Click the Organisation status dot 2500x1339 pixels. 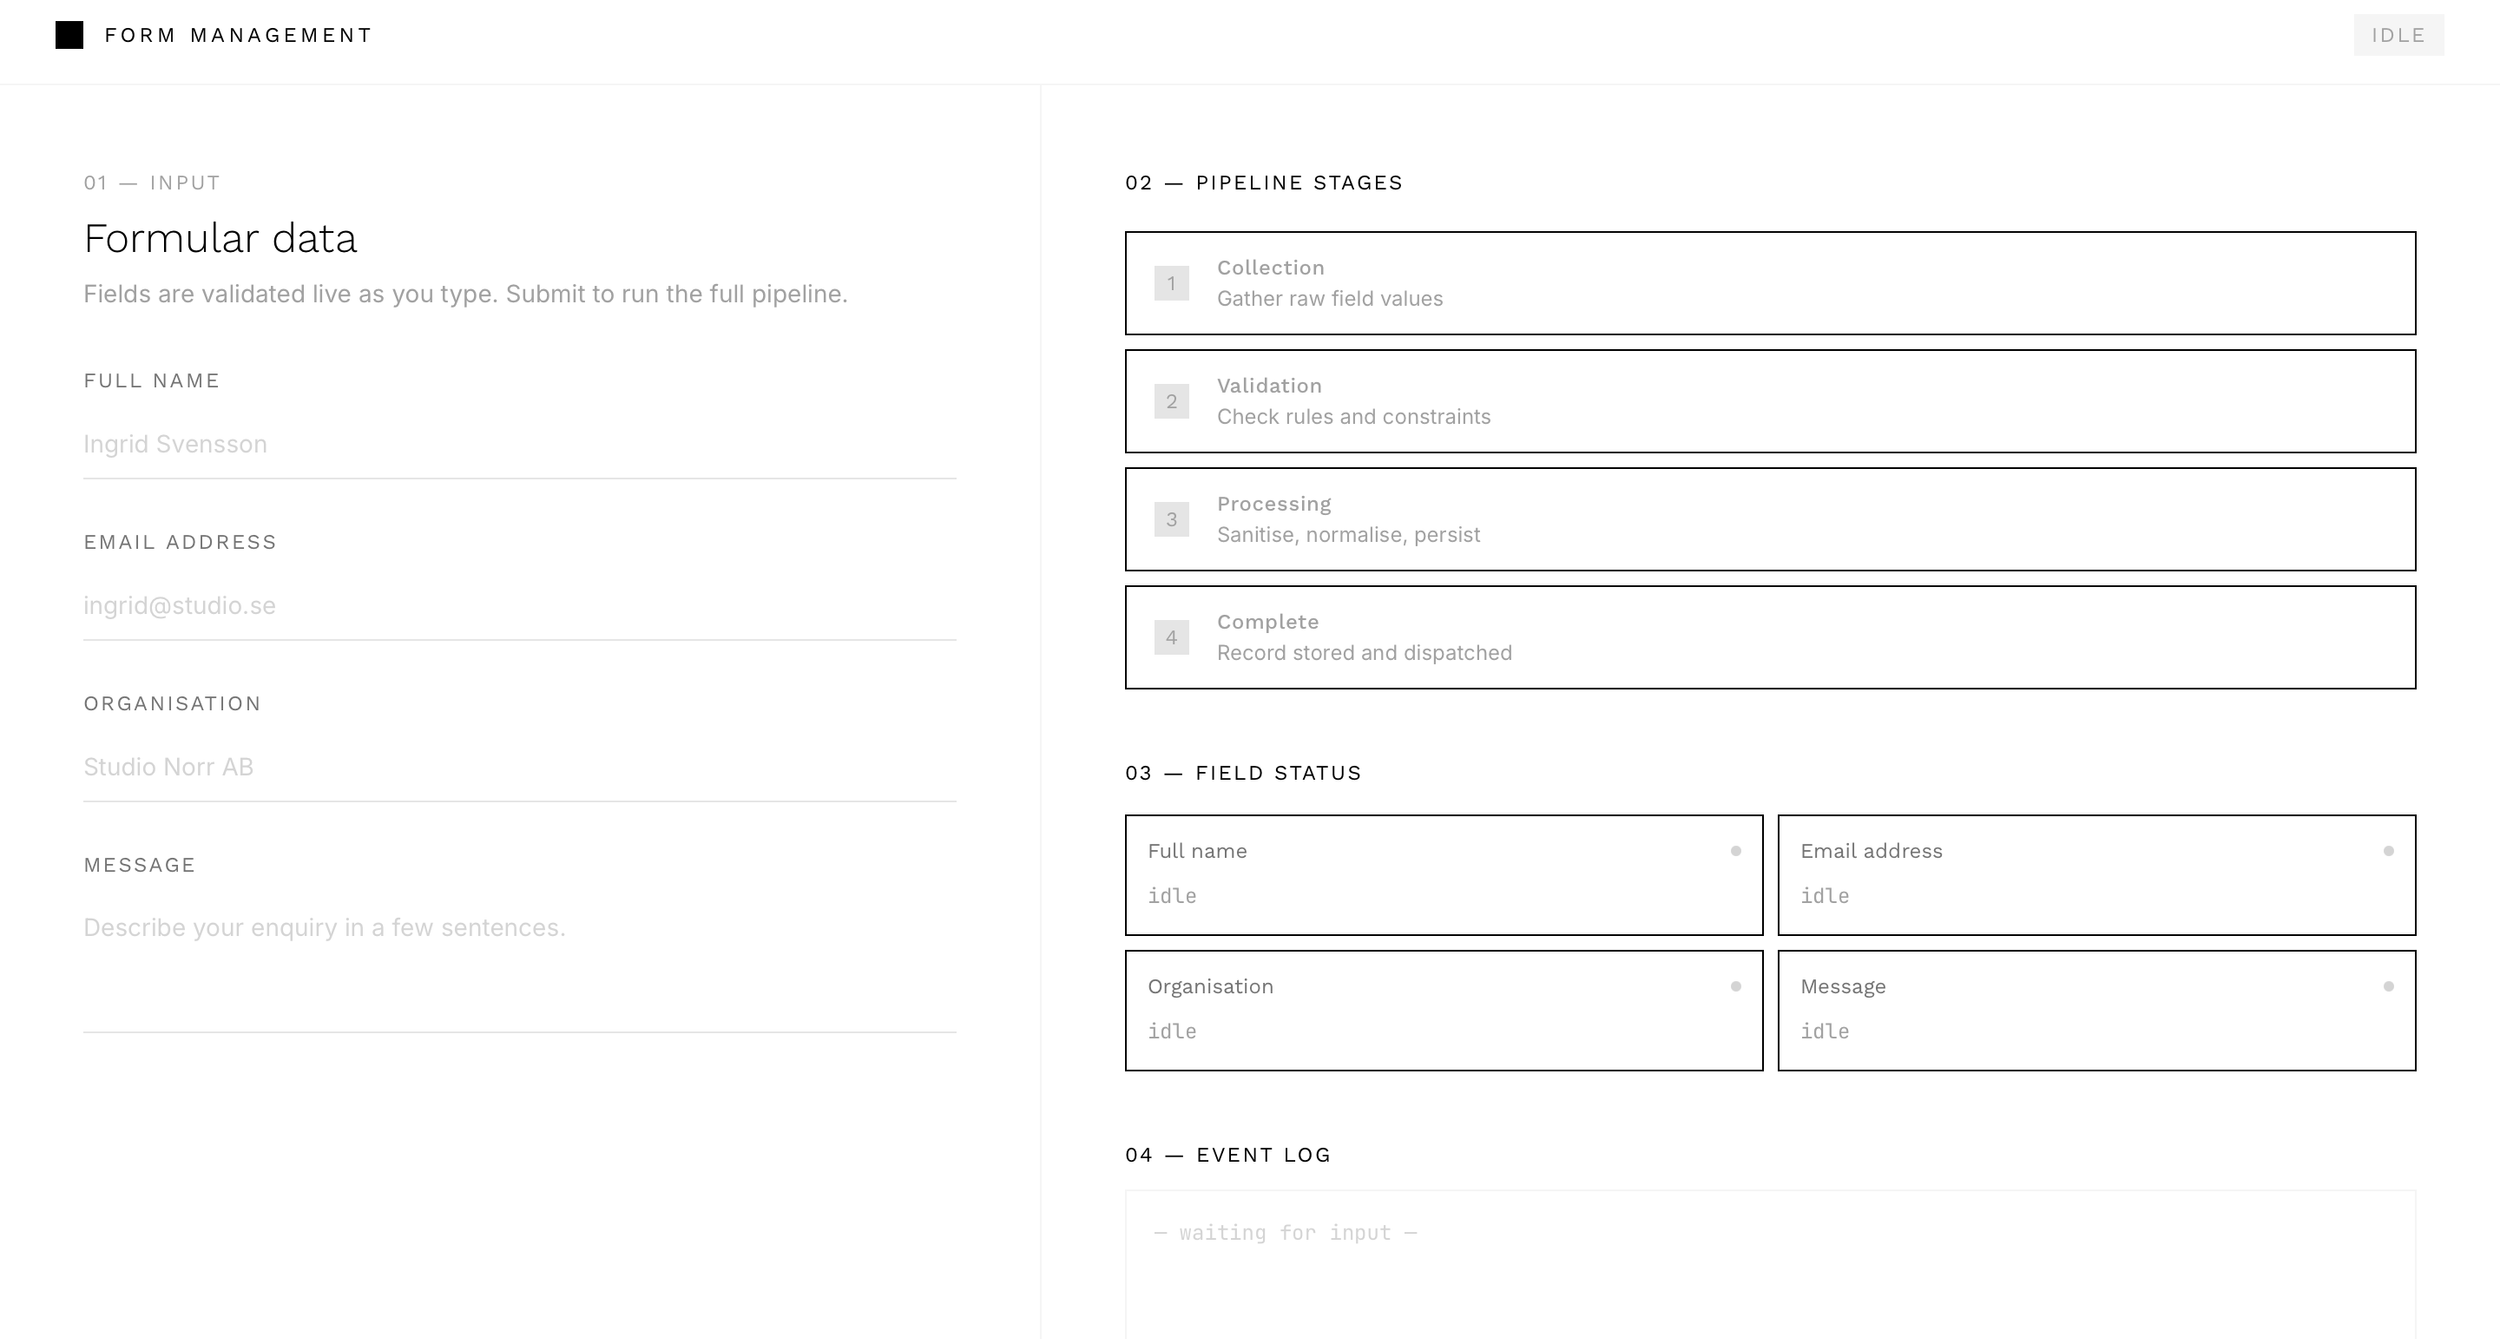point(1736,986)
